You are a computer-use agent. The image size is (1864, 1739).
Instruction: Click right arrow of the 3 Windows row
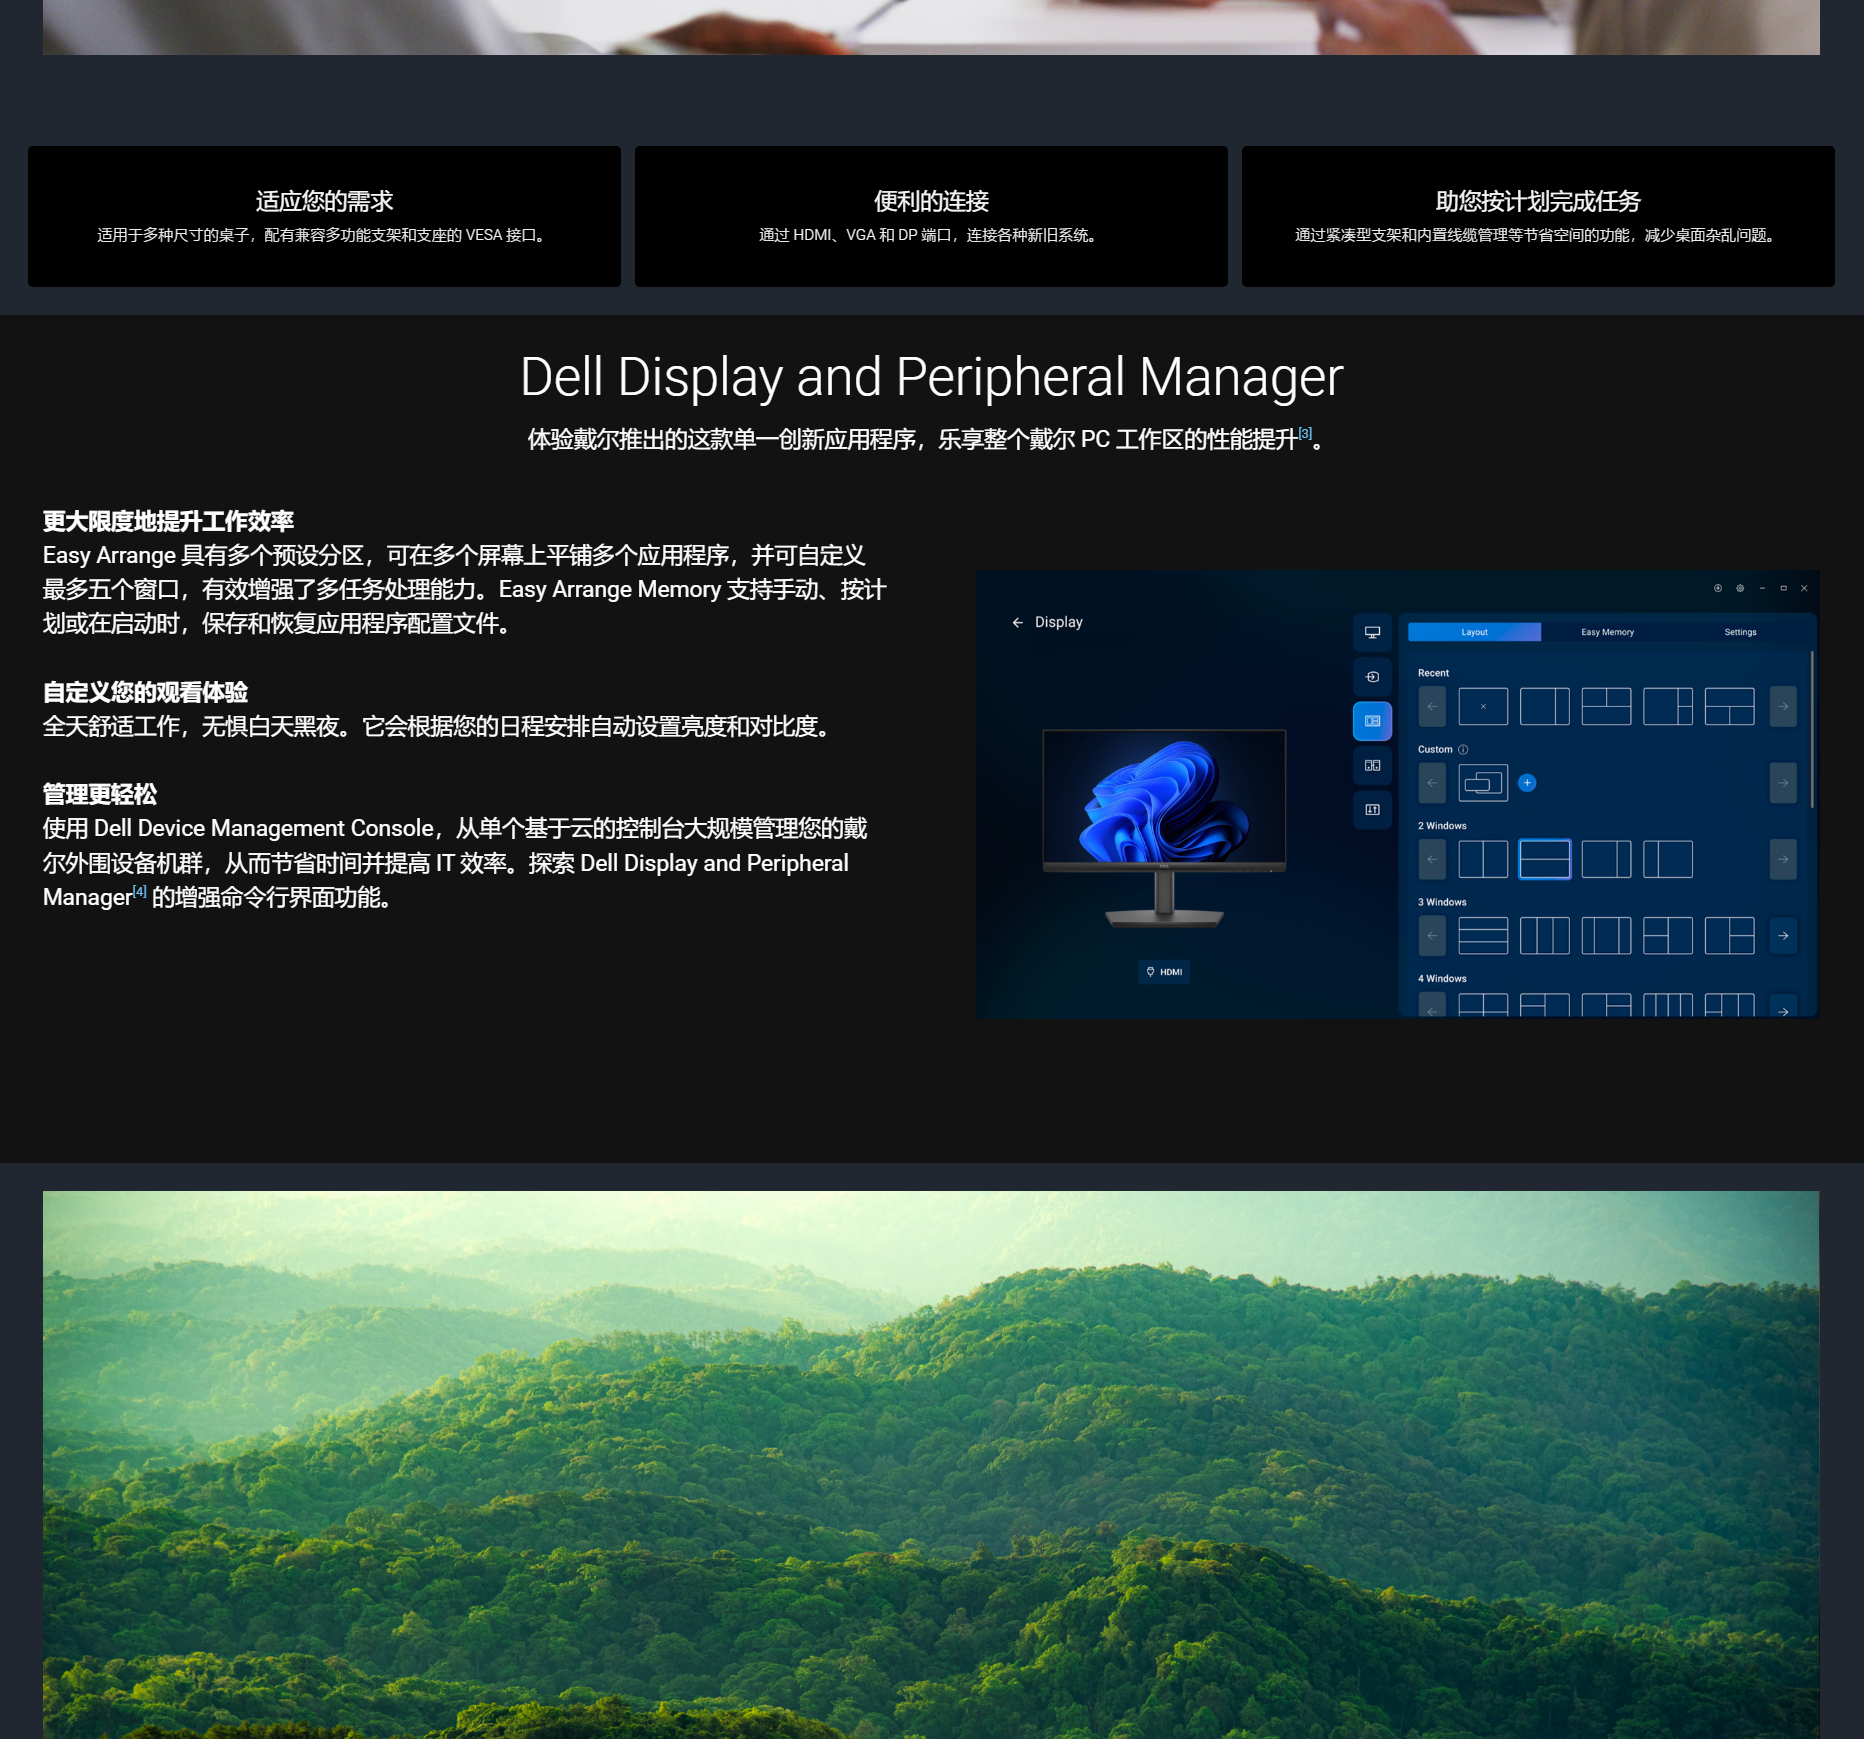point(1783,936)
